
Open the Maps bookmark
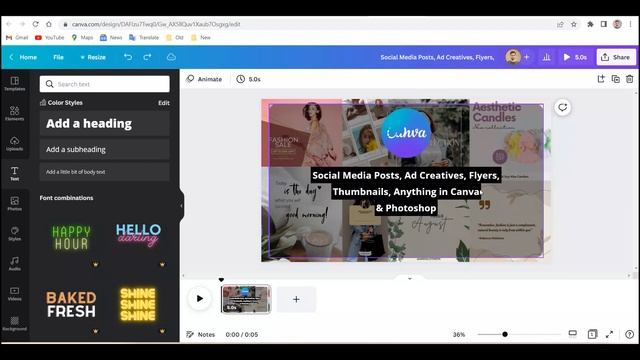pos(82,38)
